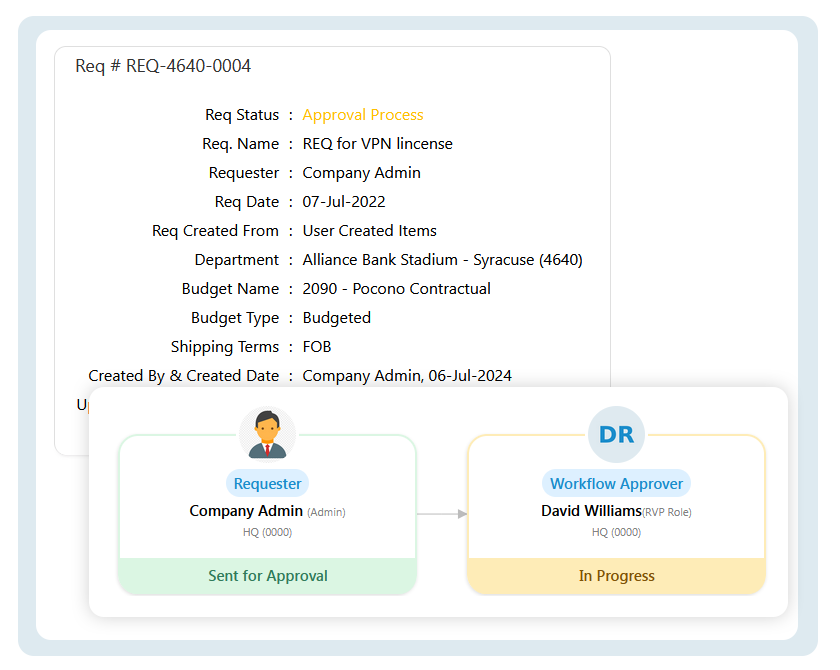The image size is (840, 670).
Task: Click the arrow connecting the two approval cards
Action: 442,513
